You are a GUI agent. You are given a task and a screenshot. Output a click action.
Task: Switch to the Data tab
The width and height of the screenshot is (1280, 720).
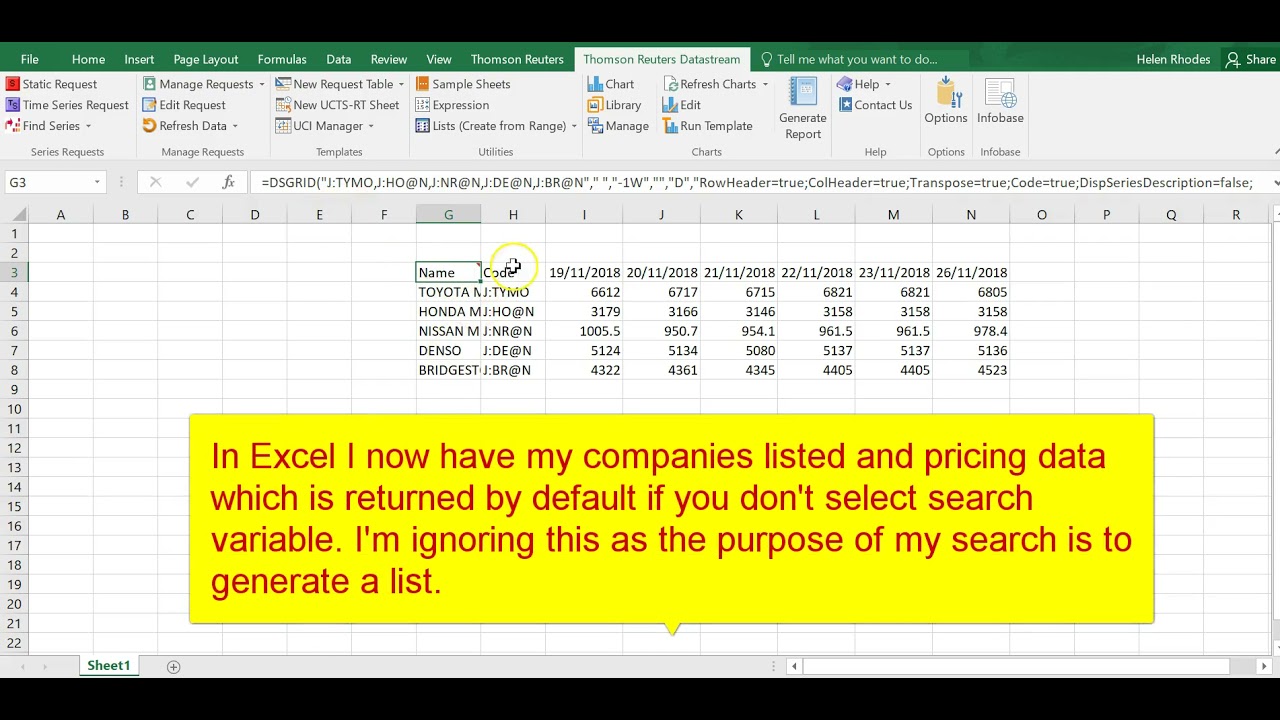click(338, 59)
